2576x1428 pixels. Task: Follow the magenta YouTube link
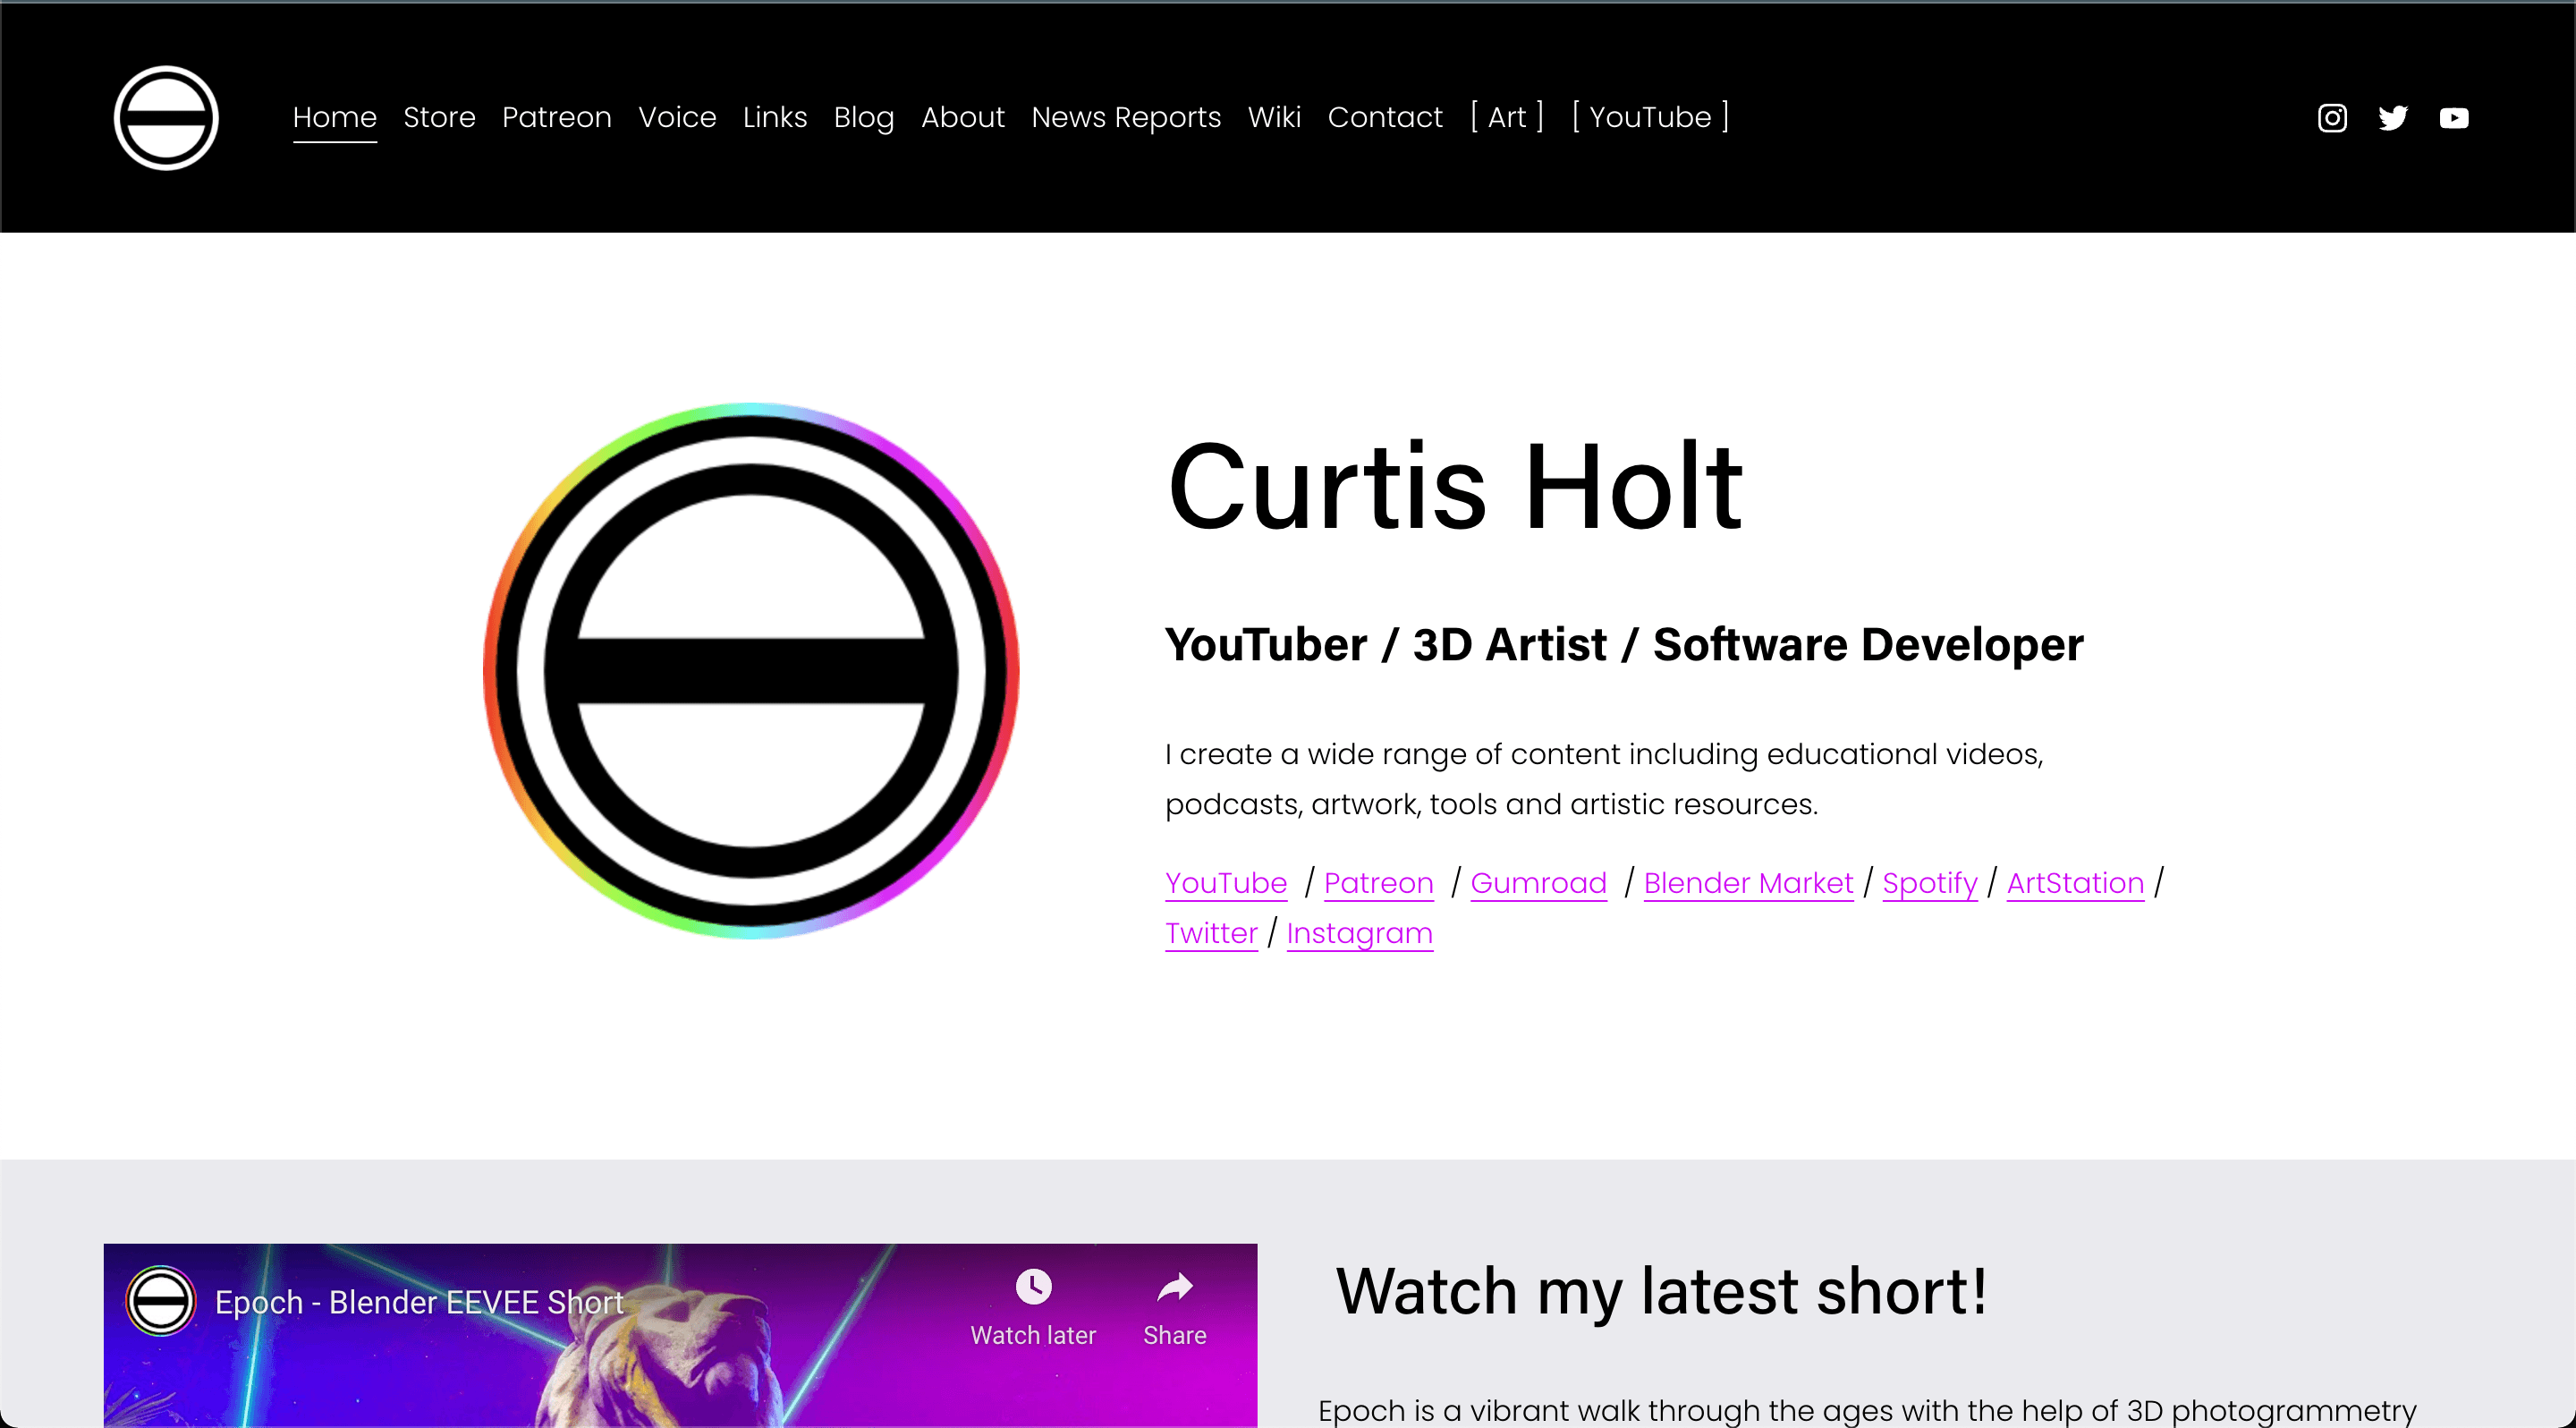pyautogui.click(x=1226, y=883)
